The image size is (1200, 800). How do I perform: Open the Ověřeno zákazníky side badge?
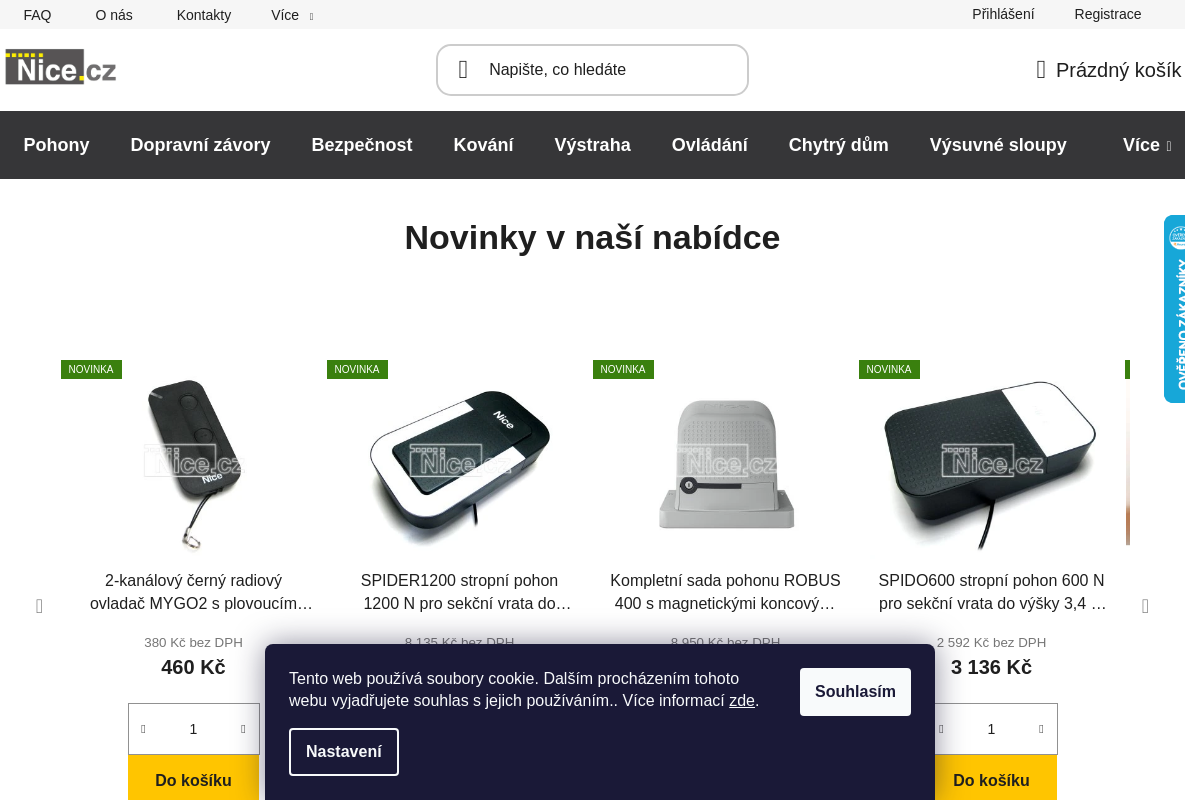[1175, 309]
